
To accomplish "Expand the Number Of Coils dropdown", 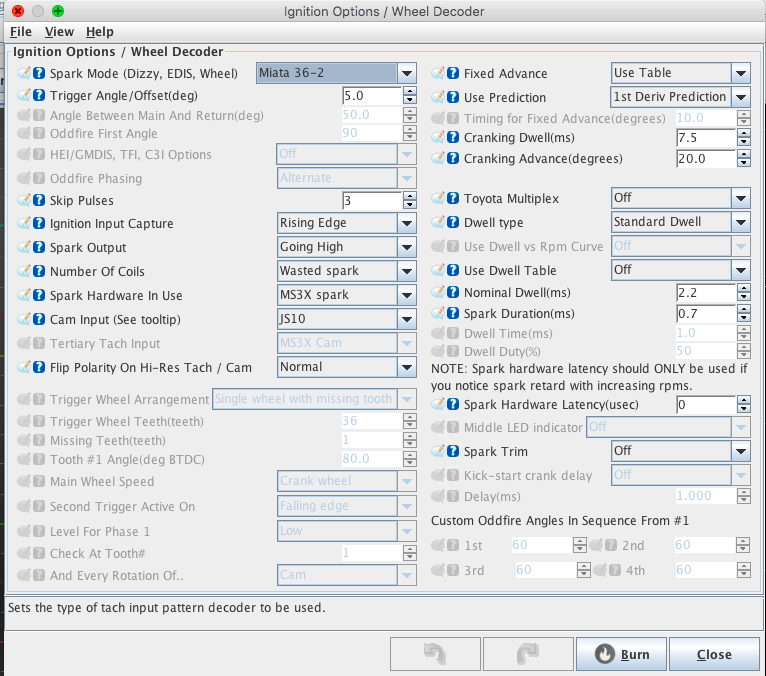I will 347,271.
